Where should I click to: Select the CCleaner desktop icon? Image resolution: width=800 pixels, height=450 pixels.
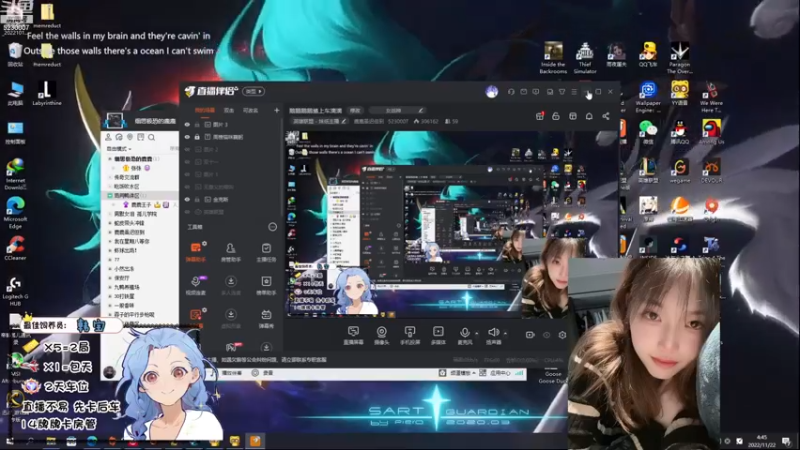pyautogui.click(x=15, y=248)
